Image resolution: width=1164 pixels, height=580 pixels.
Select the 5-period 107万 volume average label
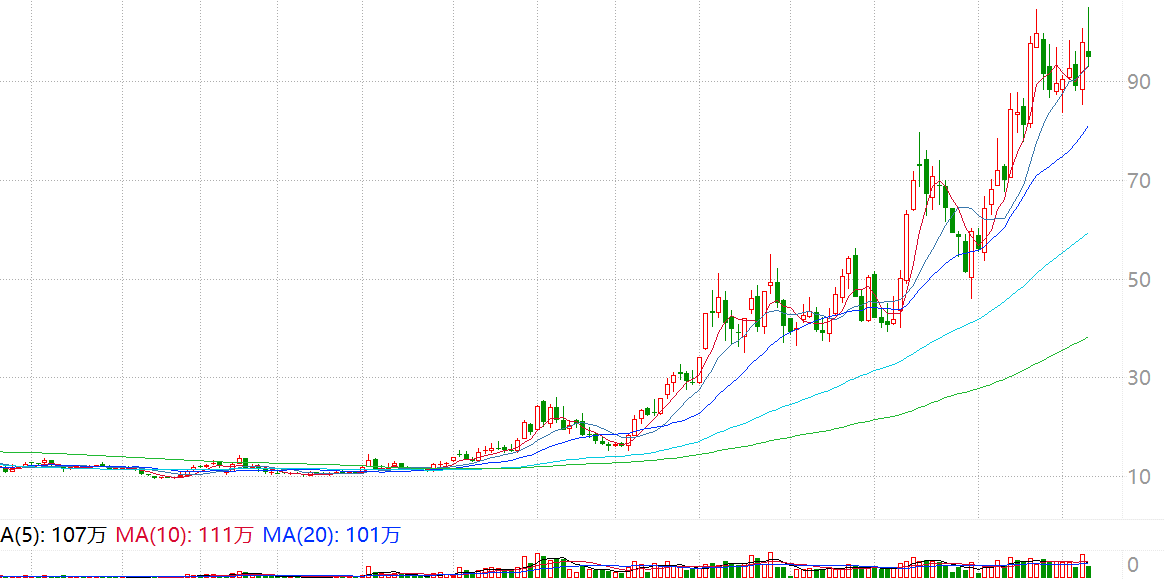(53, 535)
